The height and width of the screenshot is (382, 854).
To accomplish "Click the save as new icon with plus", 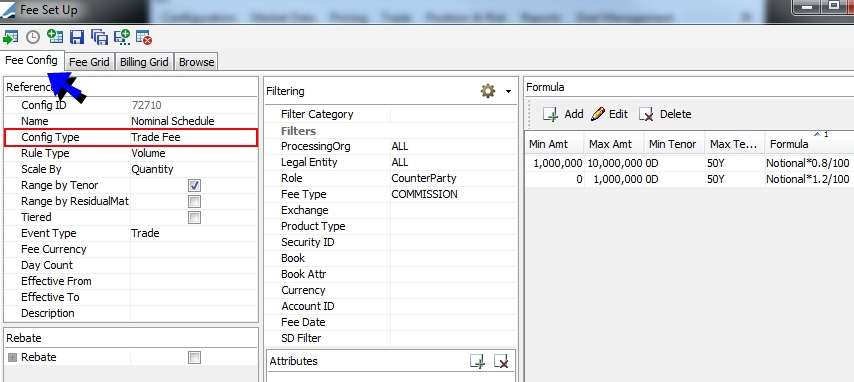I will (122, 37).
